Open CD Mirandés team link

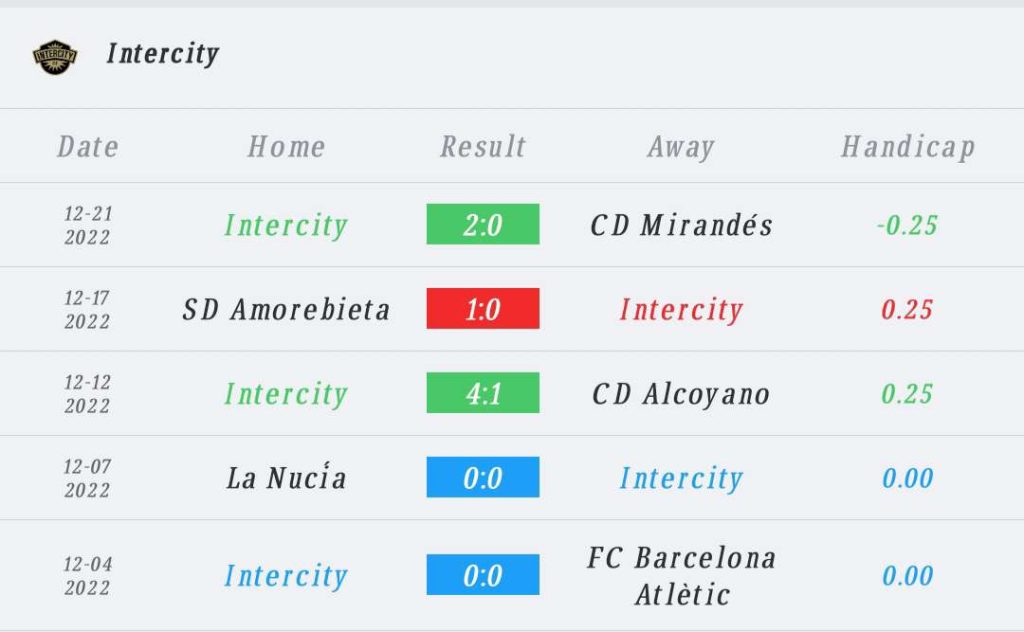coord(681,225)
